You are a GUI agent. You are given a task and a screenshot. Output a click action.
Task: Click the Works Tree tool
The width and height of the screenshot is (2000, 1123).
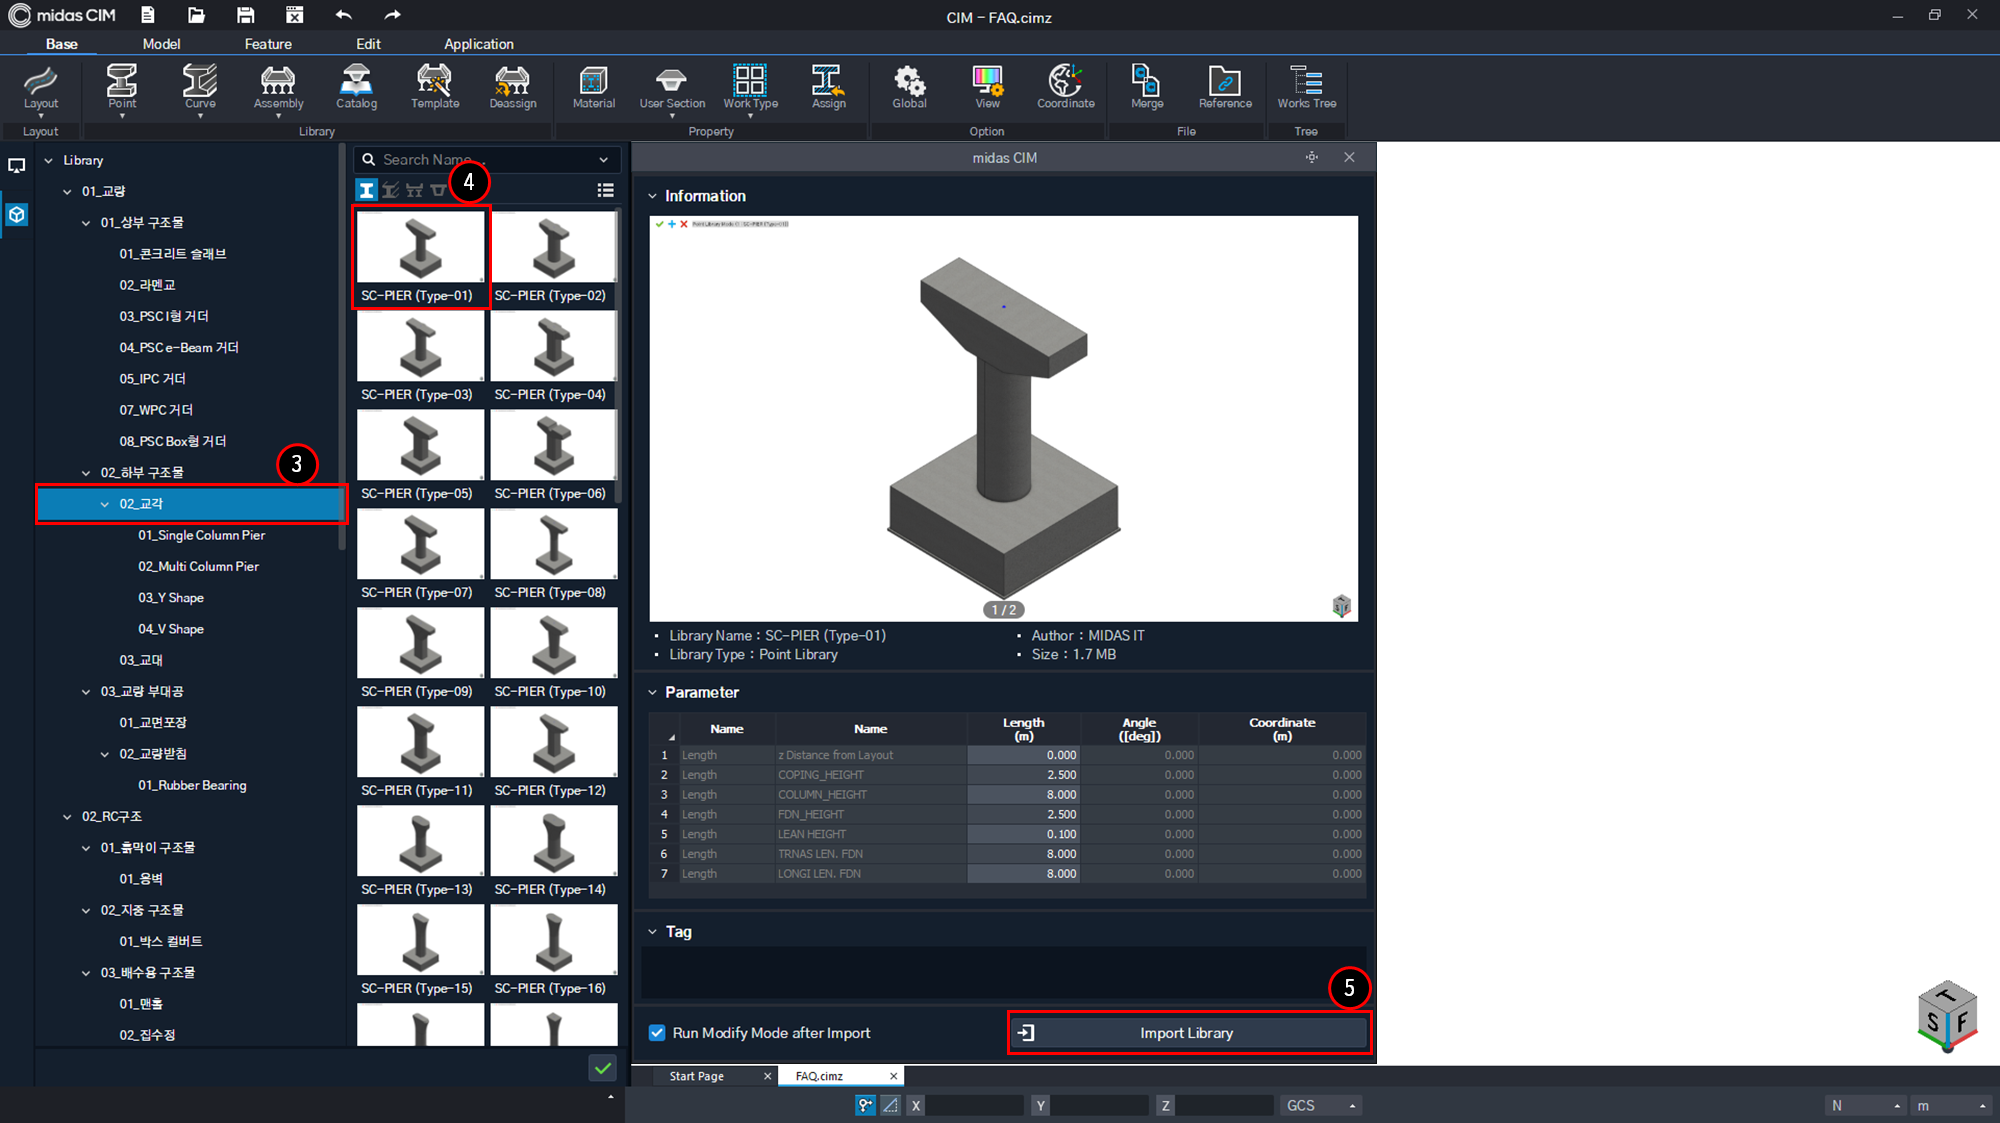tap(1306, 88)
